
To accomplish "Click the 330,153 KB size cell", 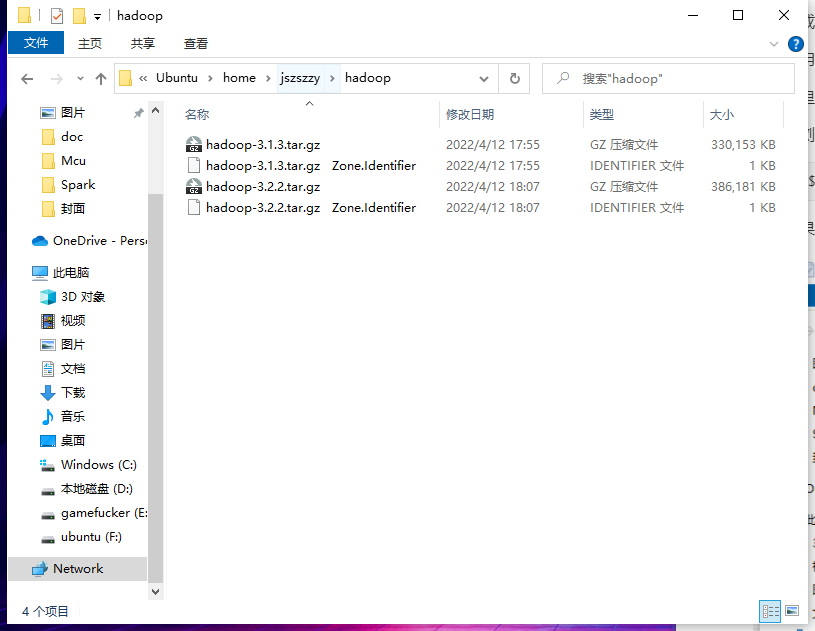I will [x=743, y=144].
